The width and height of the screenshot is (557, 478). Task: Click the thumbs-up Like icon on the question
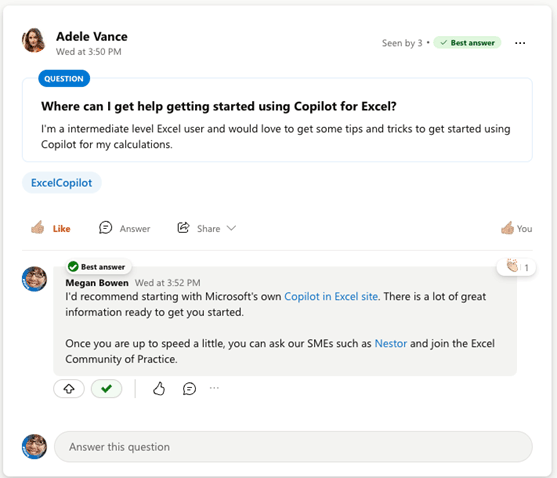pos(38,228)
